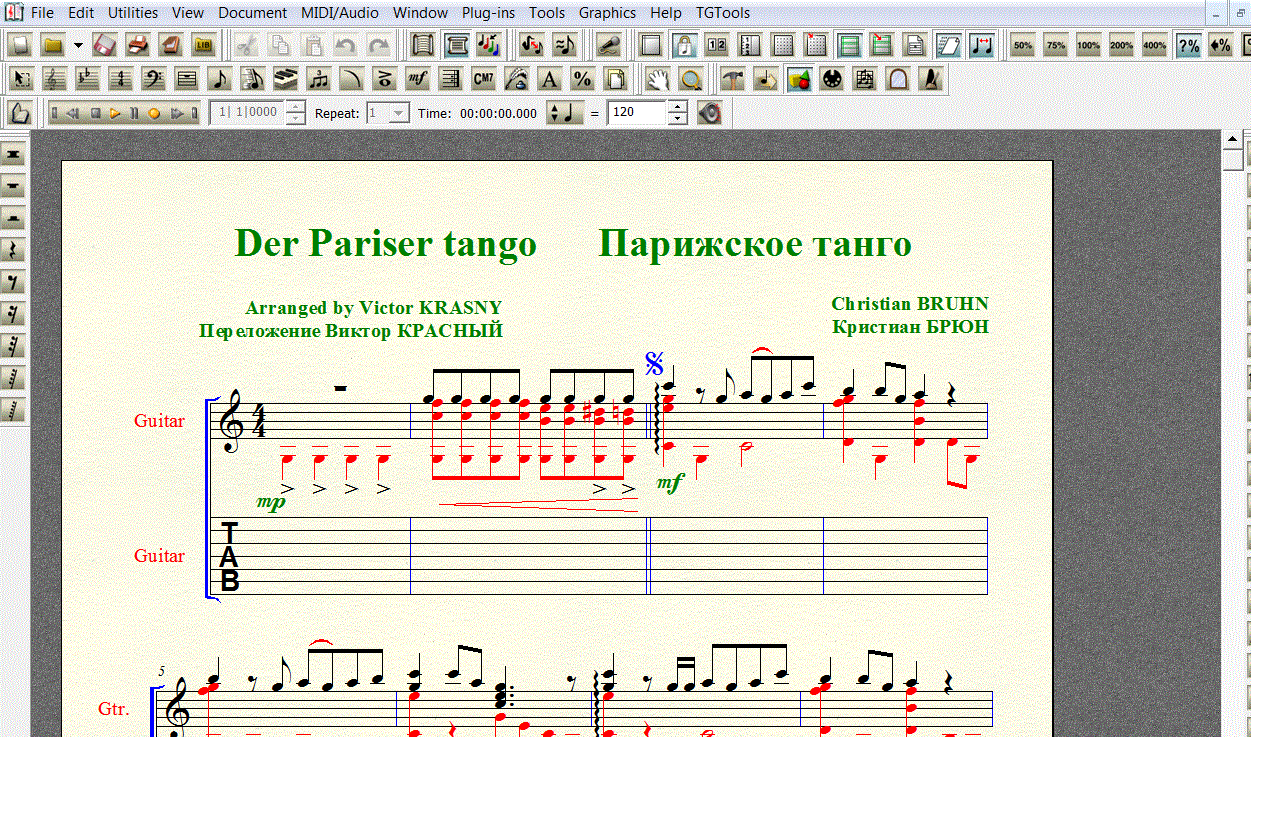Select the Staff tool treble clef icon
Screen dimensions: 1274x813
point(55,79)
